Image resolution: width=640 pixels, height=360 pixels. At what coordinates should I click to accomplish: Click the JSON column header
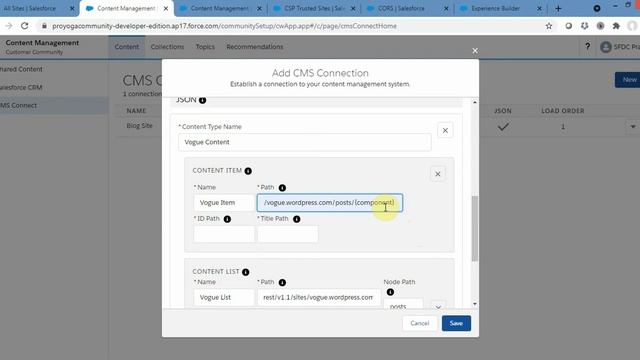point(503,111)
